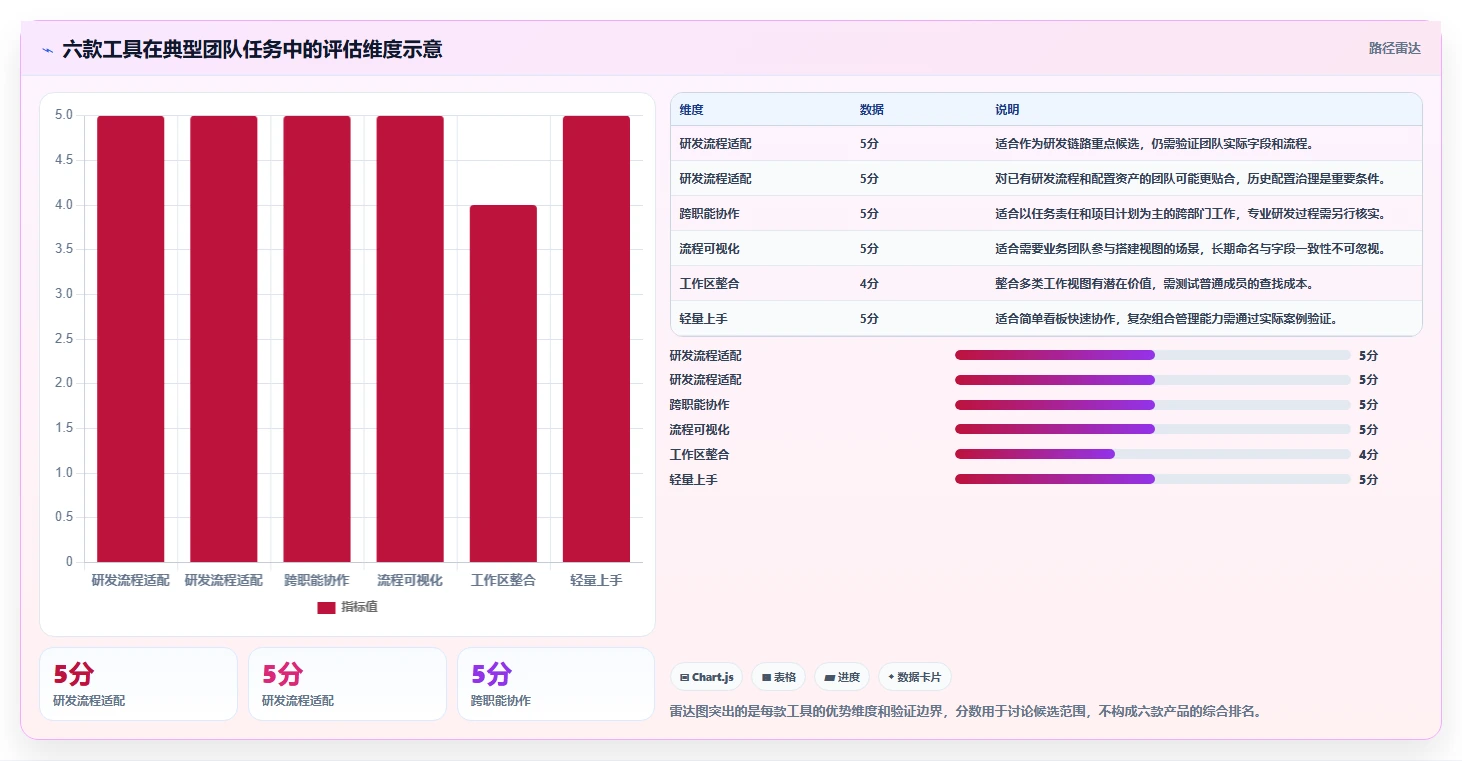
Task: Click the description starting 对已有研发流程和配置资产
Action: coord(1190,179)
